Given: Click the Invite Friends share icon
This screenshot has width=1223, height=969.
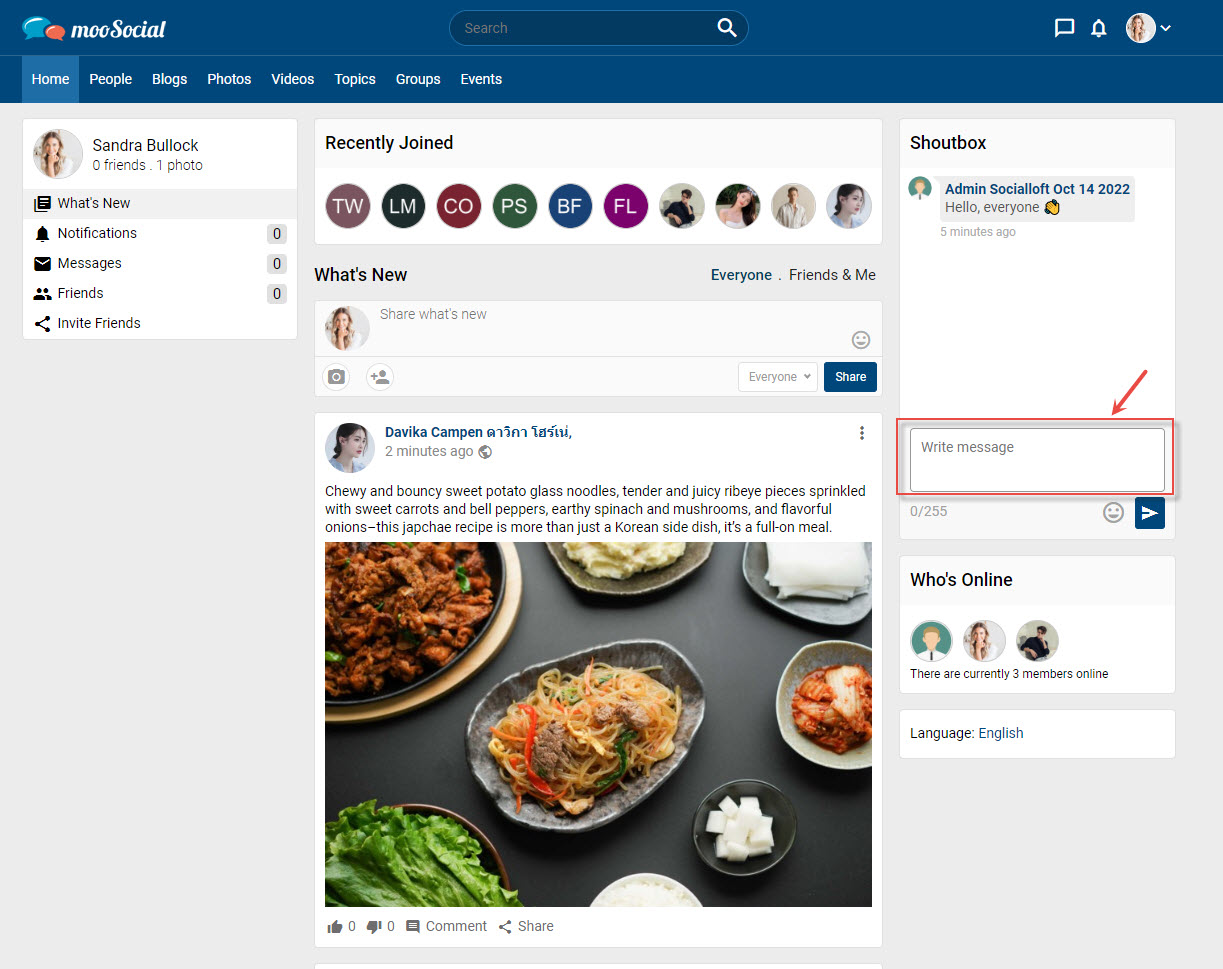Looking at the screenshot, I should point(42,323).
